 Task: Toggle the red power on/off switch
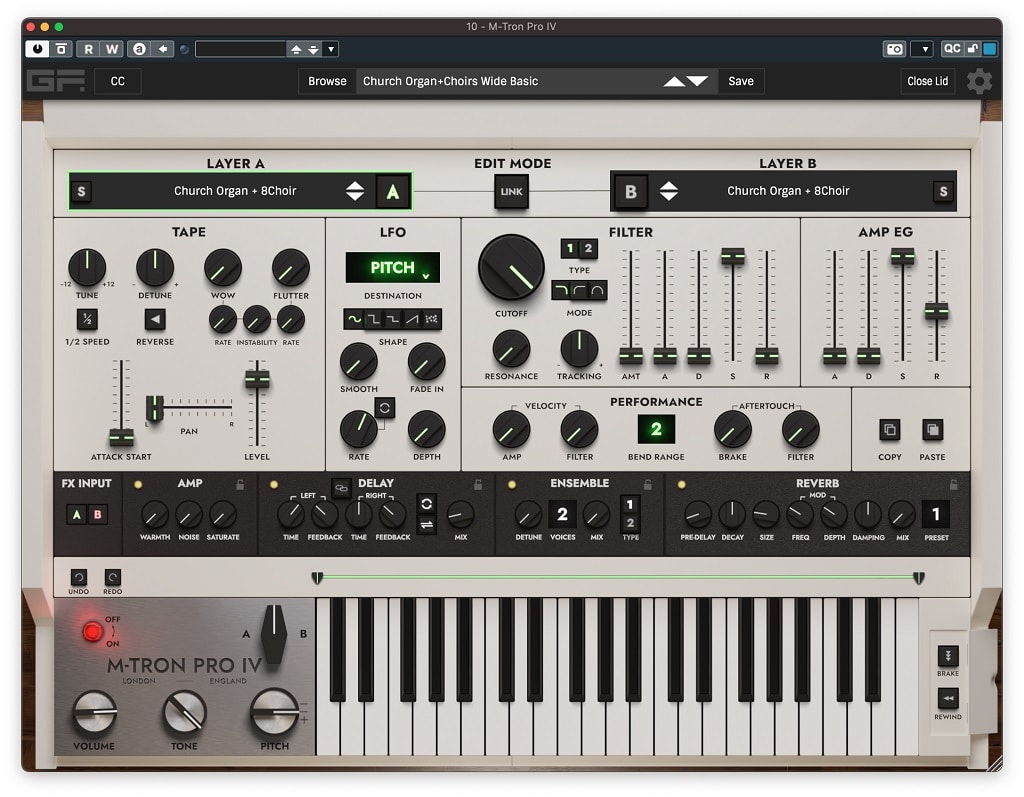click(x=92, y=632)
